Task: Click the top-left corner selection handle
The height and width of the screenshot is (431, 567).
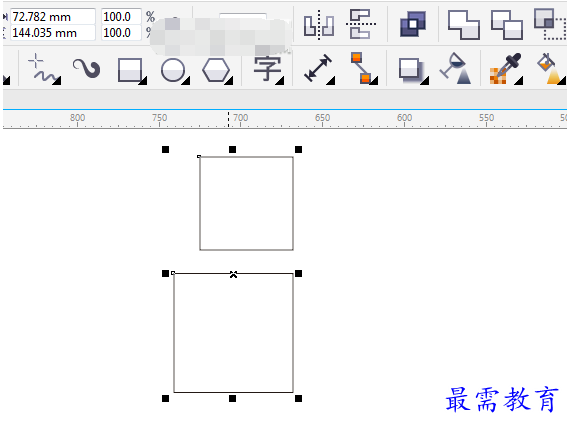Action: click(165, 149)
